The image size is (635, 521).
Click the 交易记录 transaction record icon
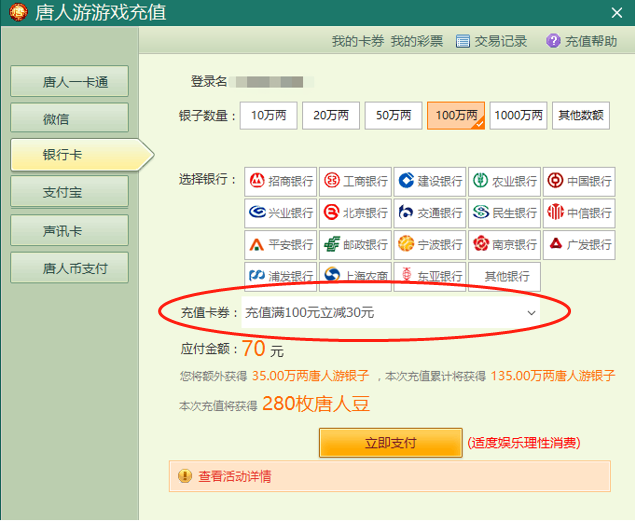[463, 41]
